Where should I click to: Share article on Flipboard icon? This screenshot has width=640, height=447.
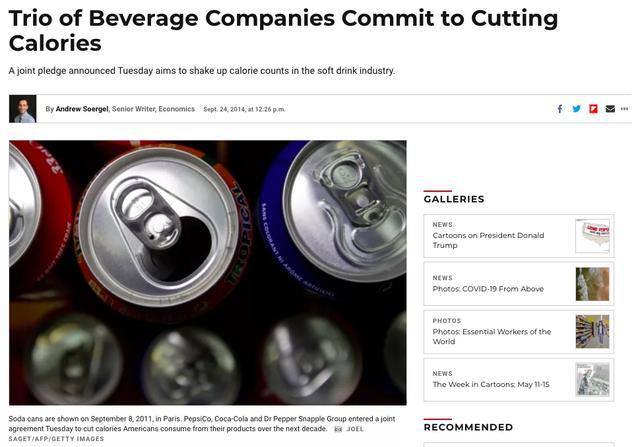[593, 109]
